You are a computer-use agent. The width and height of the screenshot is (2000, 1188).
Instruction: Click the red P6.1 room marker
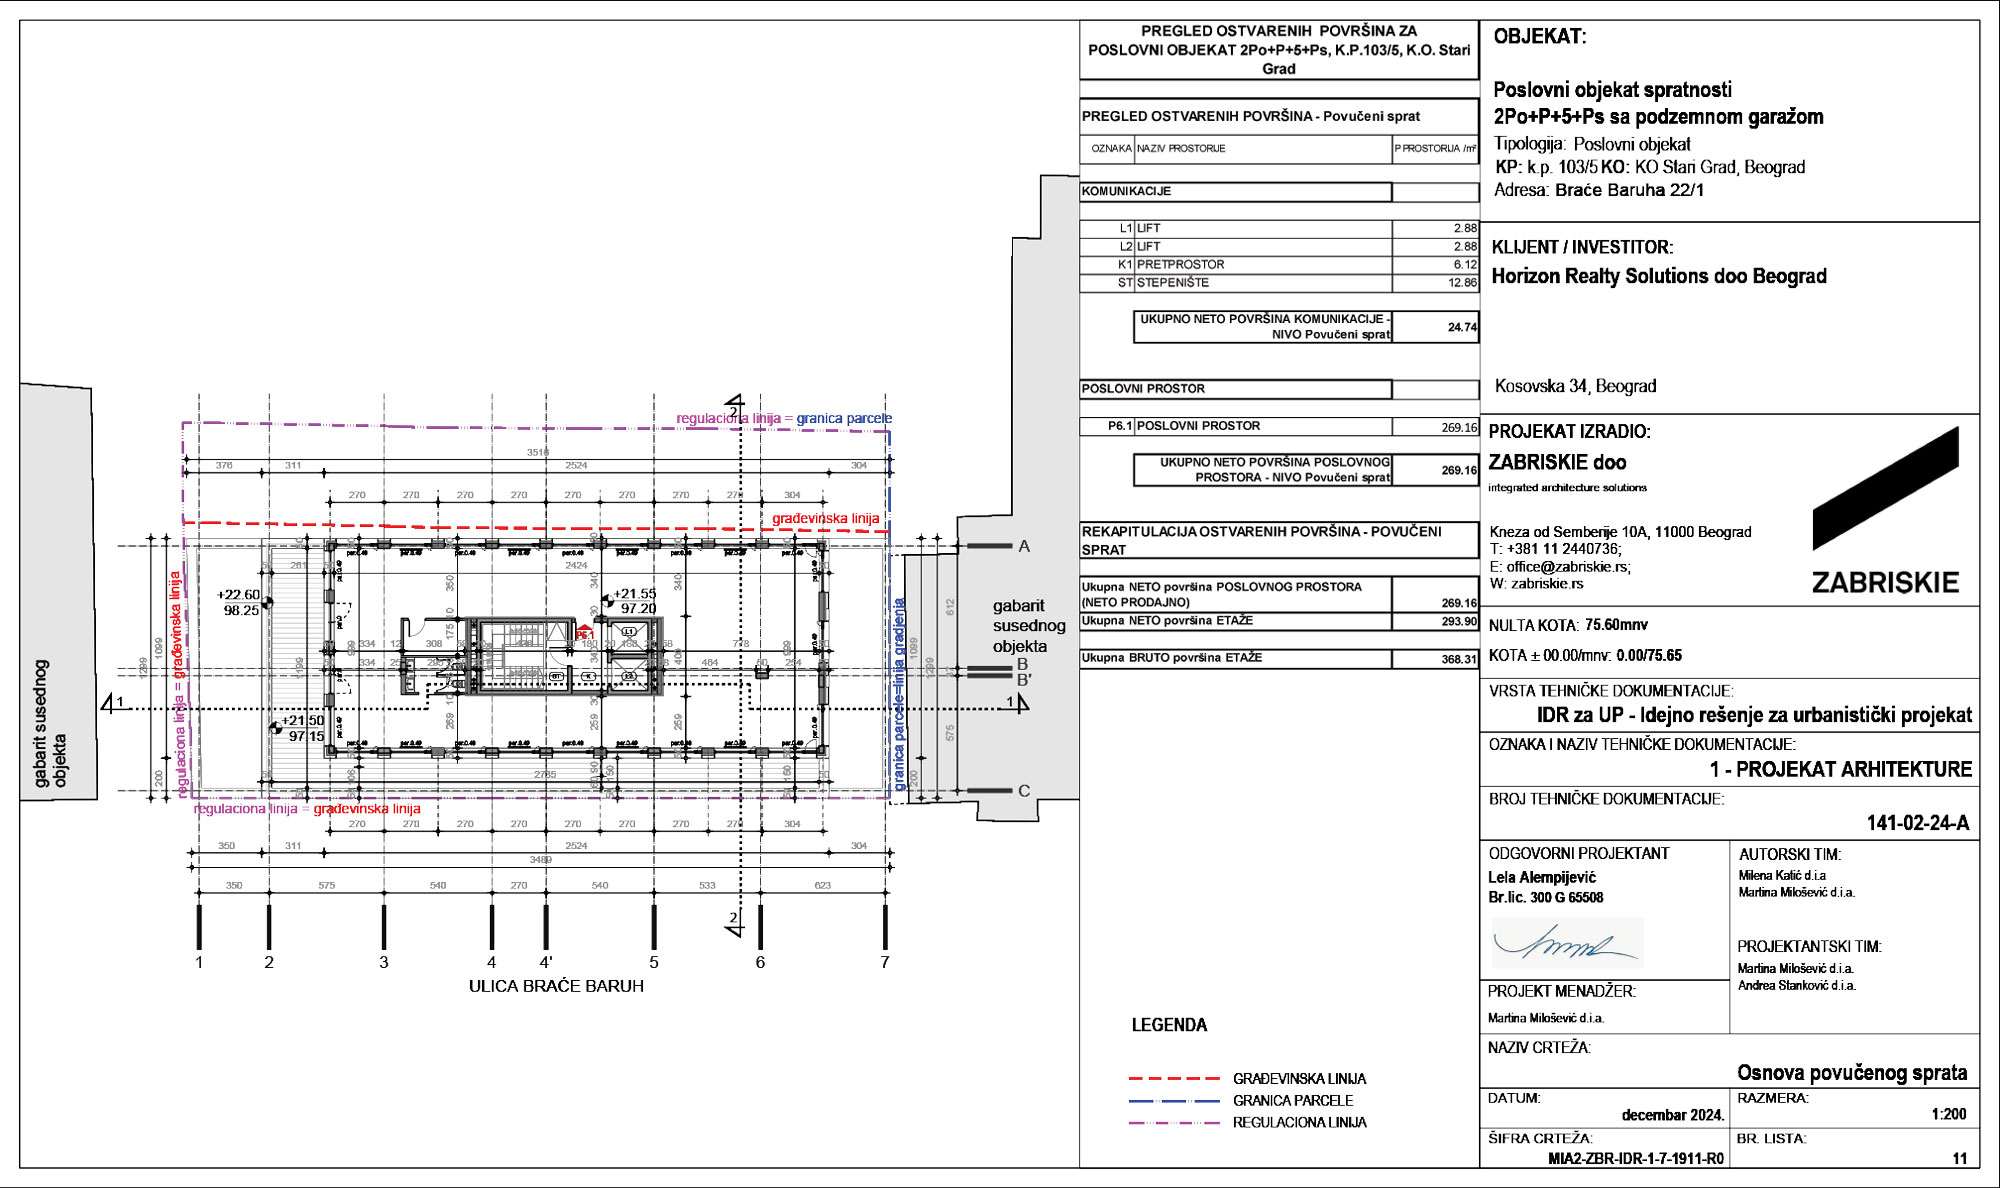(x=585, y=633)
